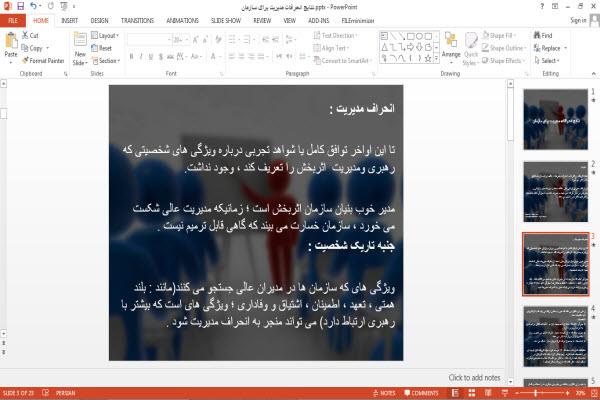Open Help with the question mark icon
The width and height of the screenshot is (600, 400).
542,7
